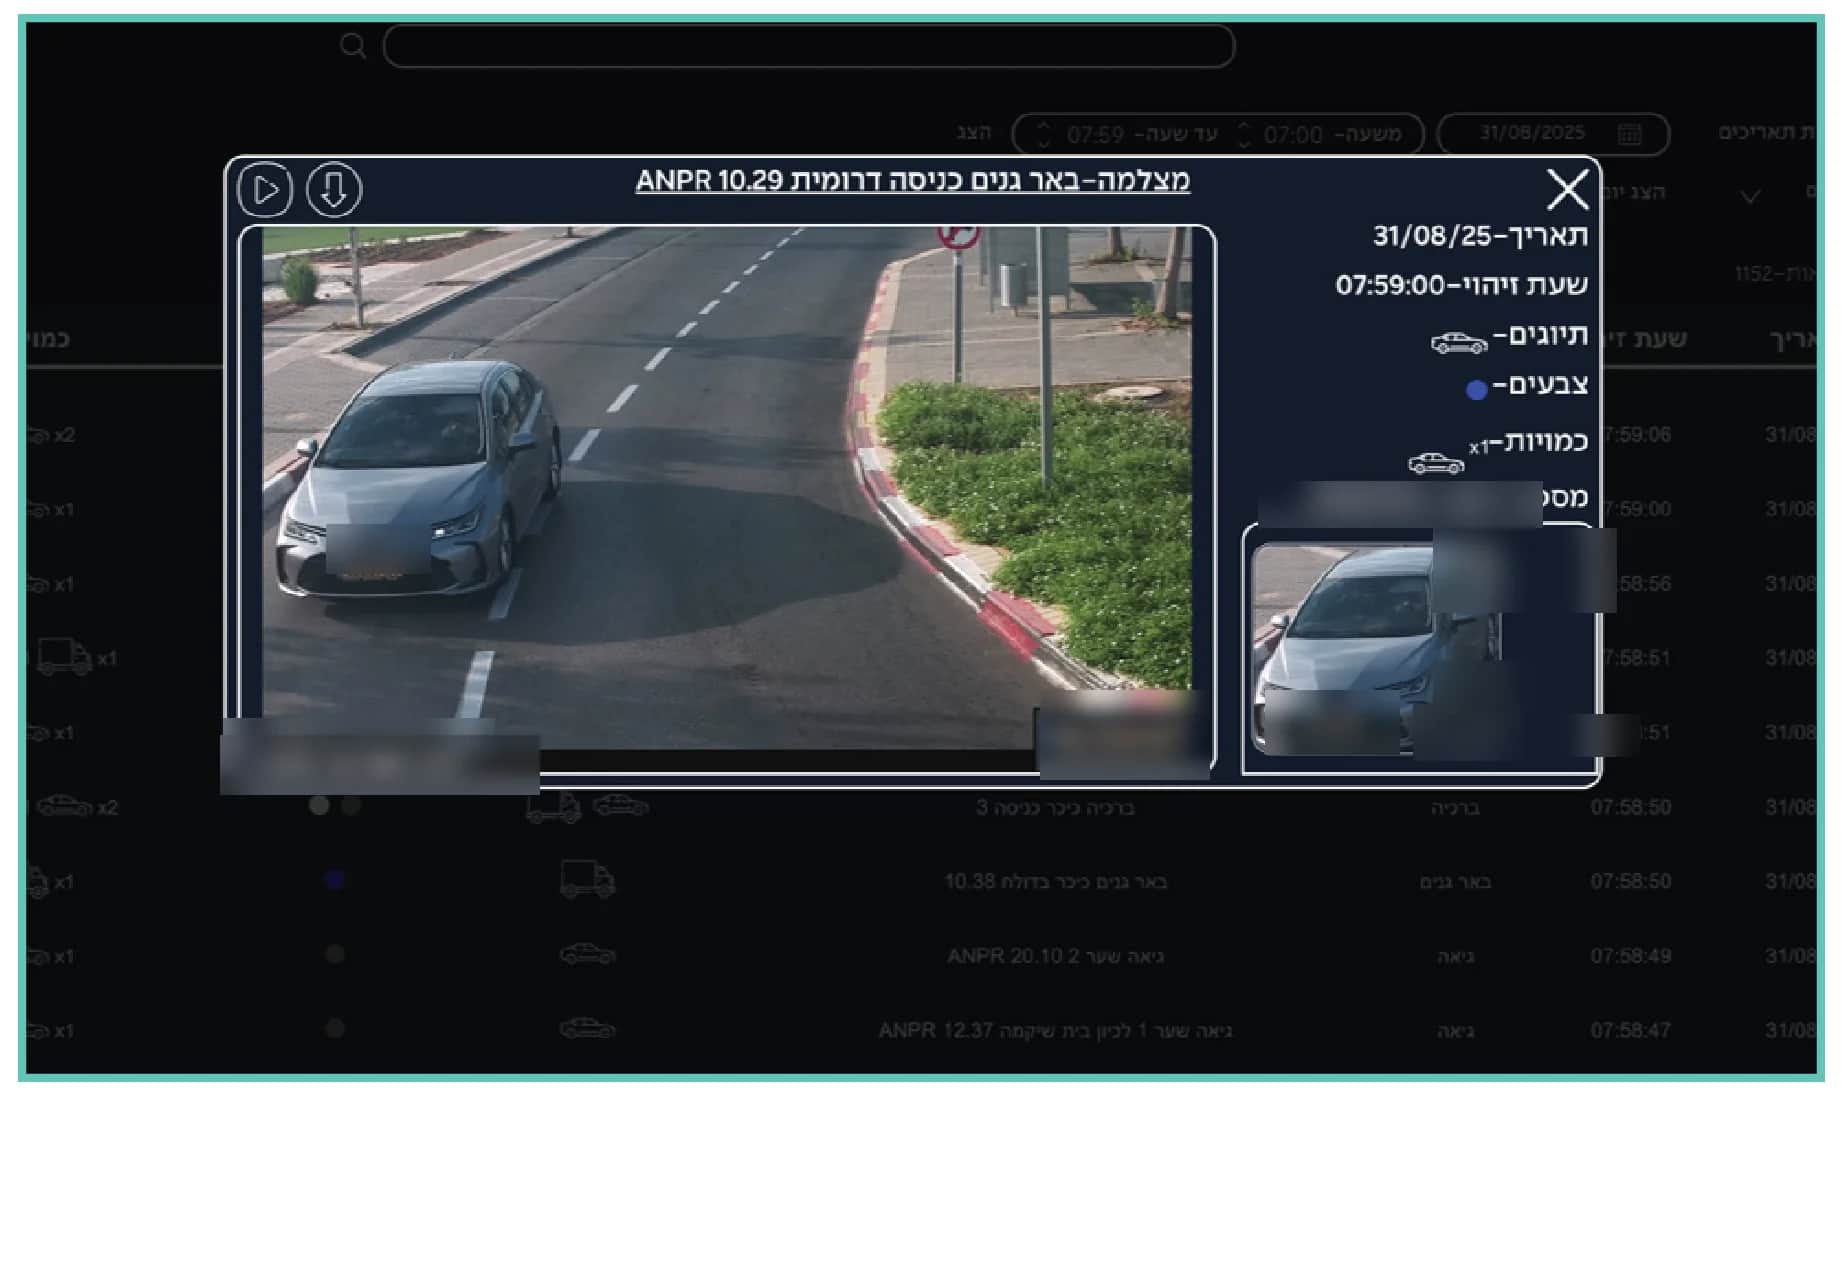Download the detection image

[x=334, y=190]
